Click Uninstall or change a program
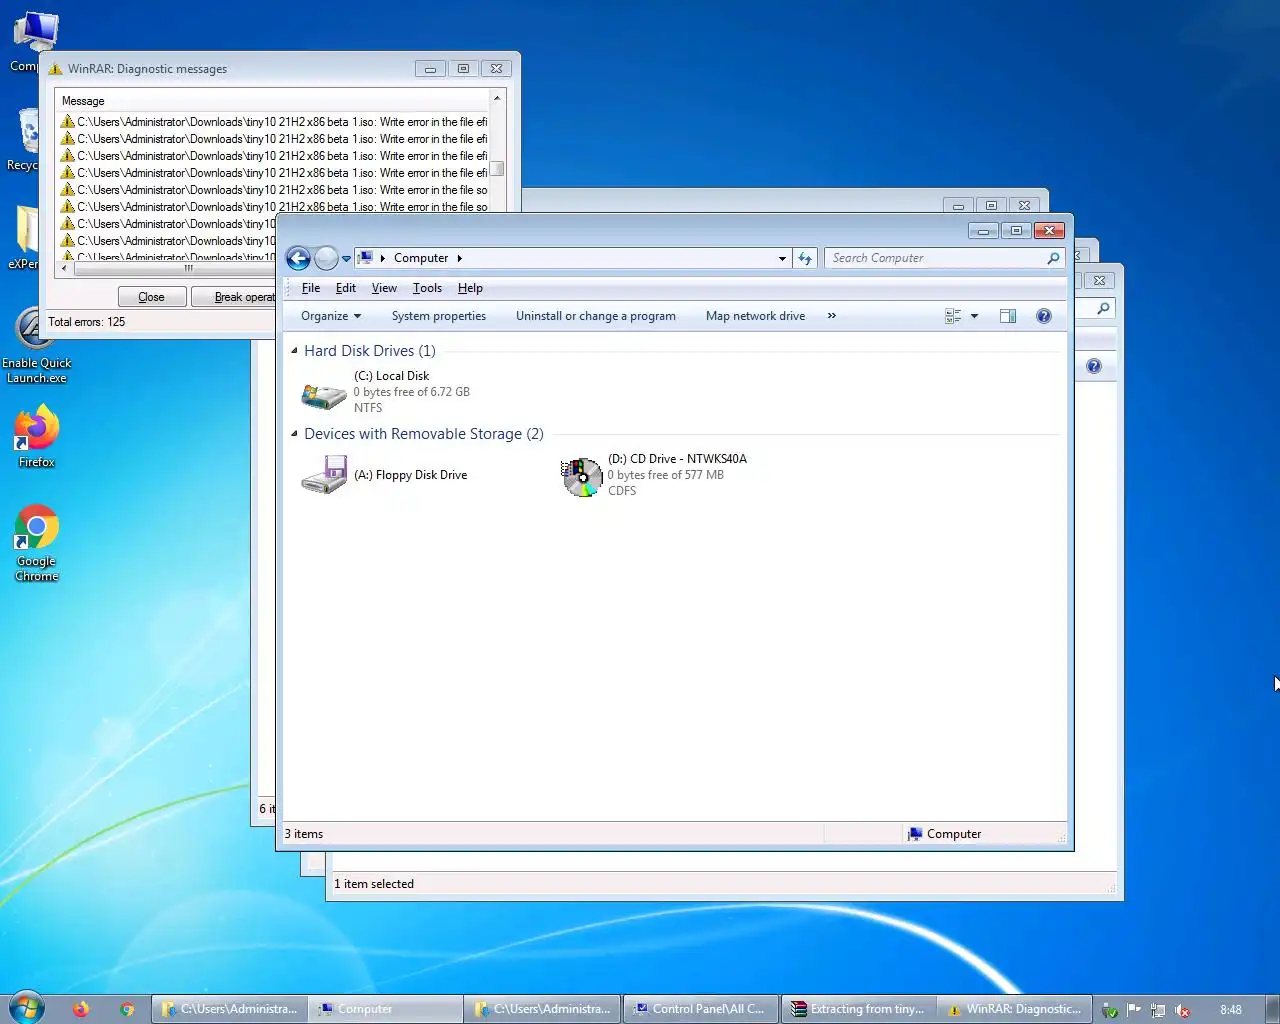Screen dimensions: 1280x1024 click(596, 316)
